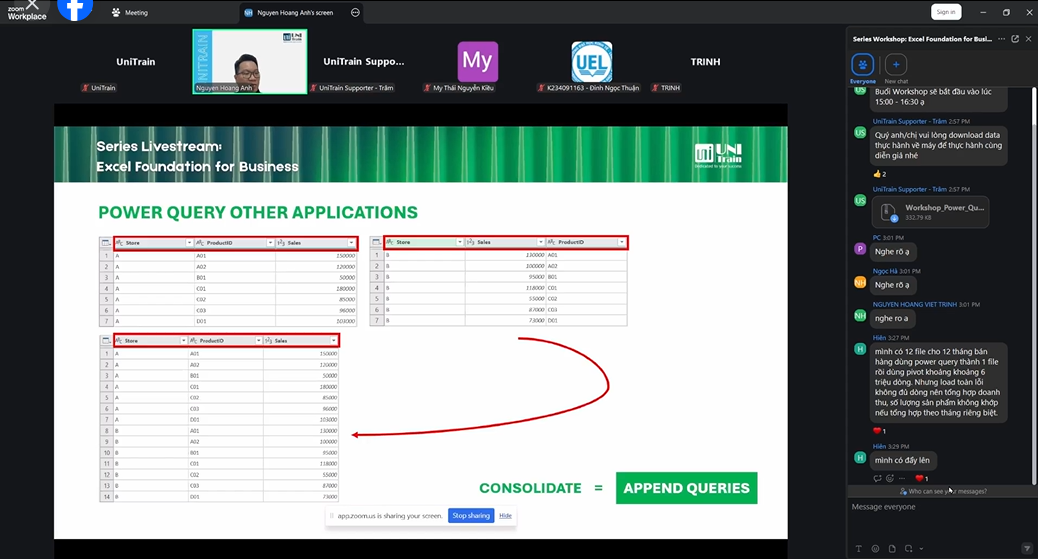
Task: Click the close X over Zoom Workplace logo
Action: click(x=31, y=5)
